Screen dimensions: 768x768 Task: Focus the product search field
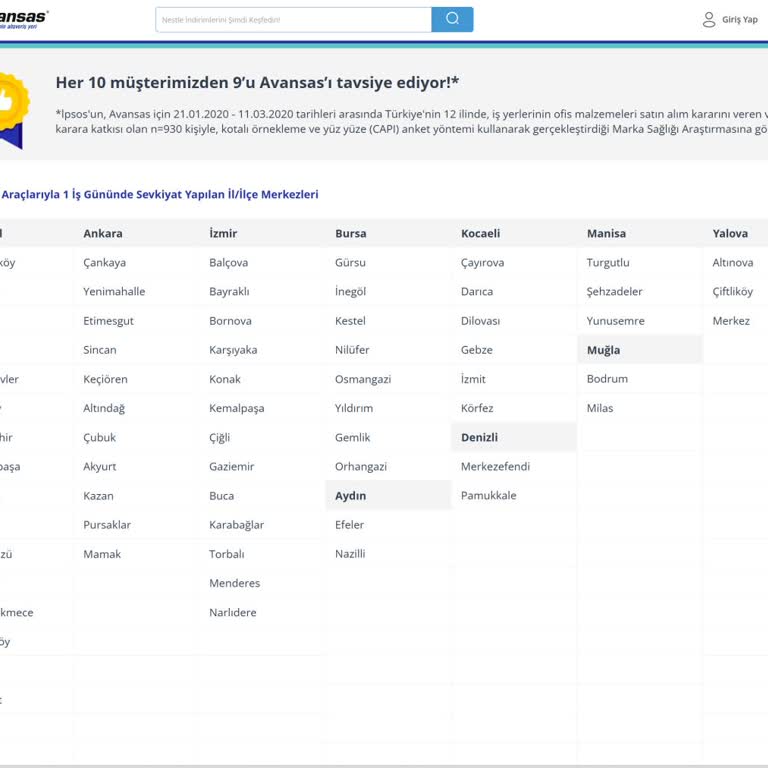tap(293, 19)
